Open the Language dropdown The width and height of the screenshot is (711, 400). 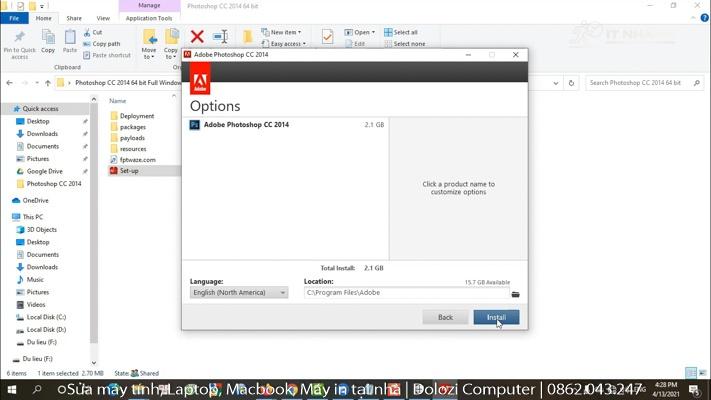(x=239, y=293)
